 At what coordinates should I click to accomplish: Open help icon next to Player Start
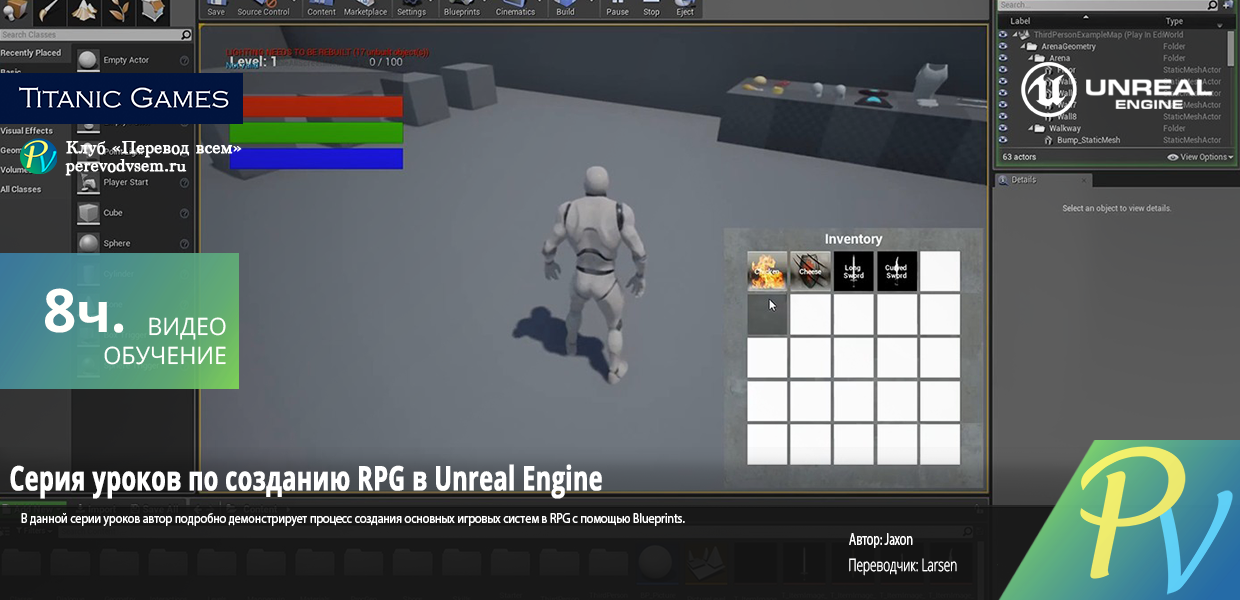pyautogui.click(x=184, y=183)
